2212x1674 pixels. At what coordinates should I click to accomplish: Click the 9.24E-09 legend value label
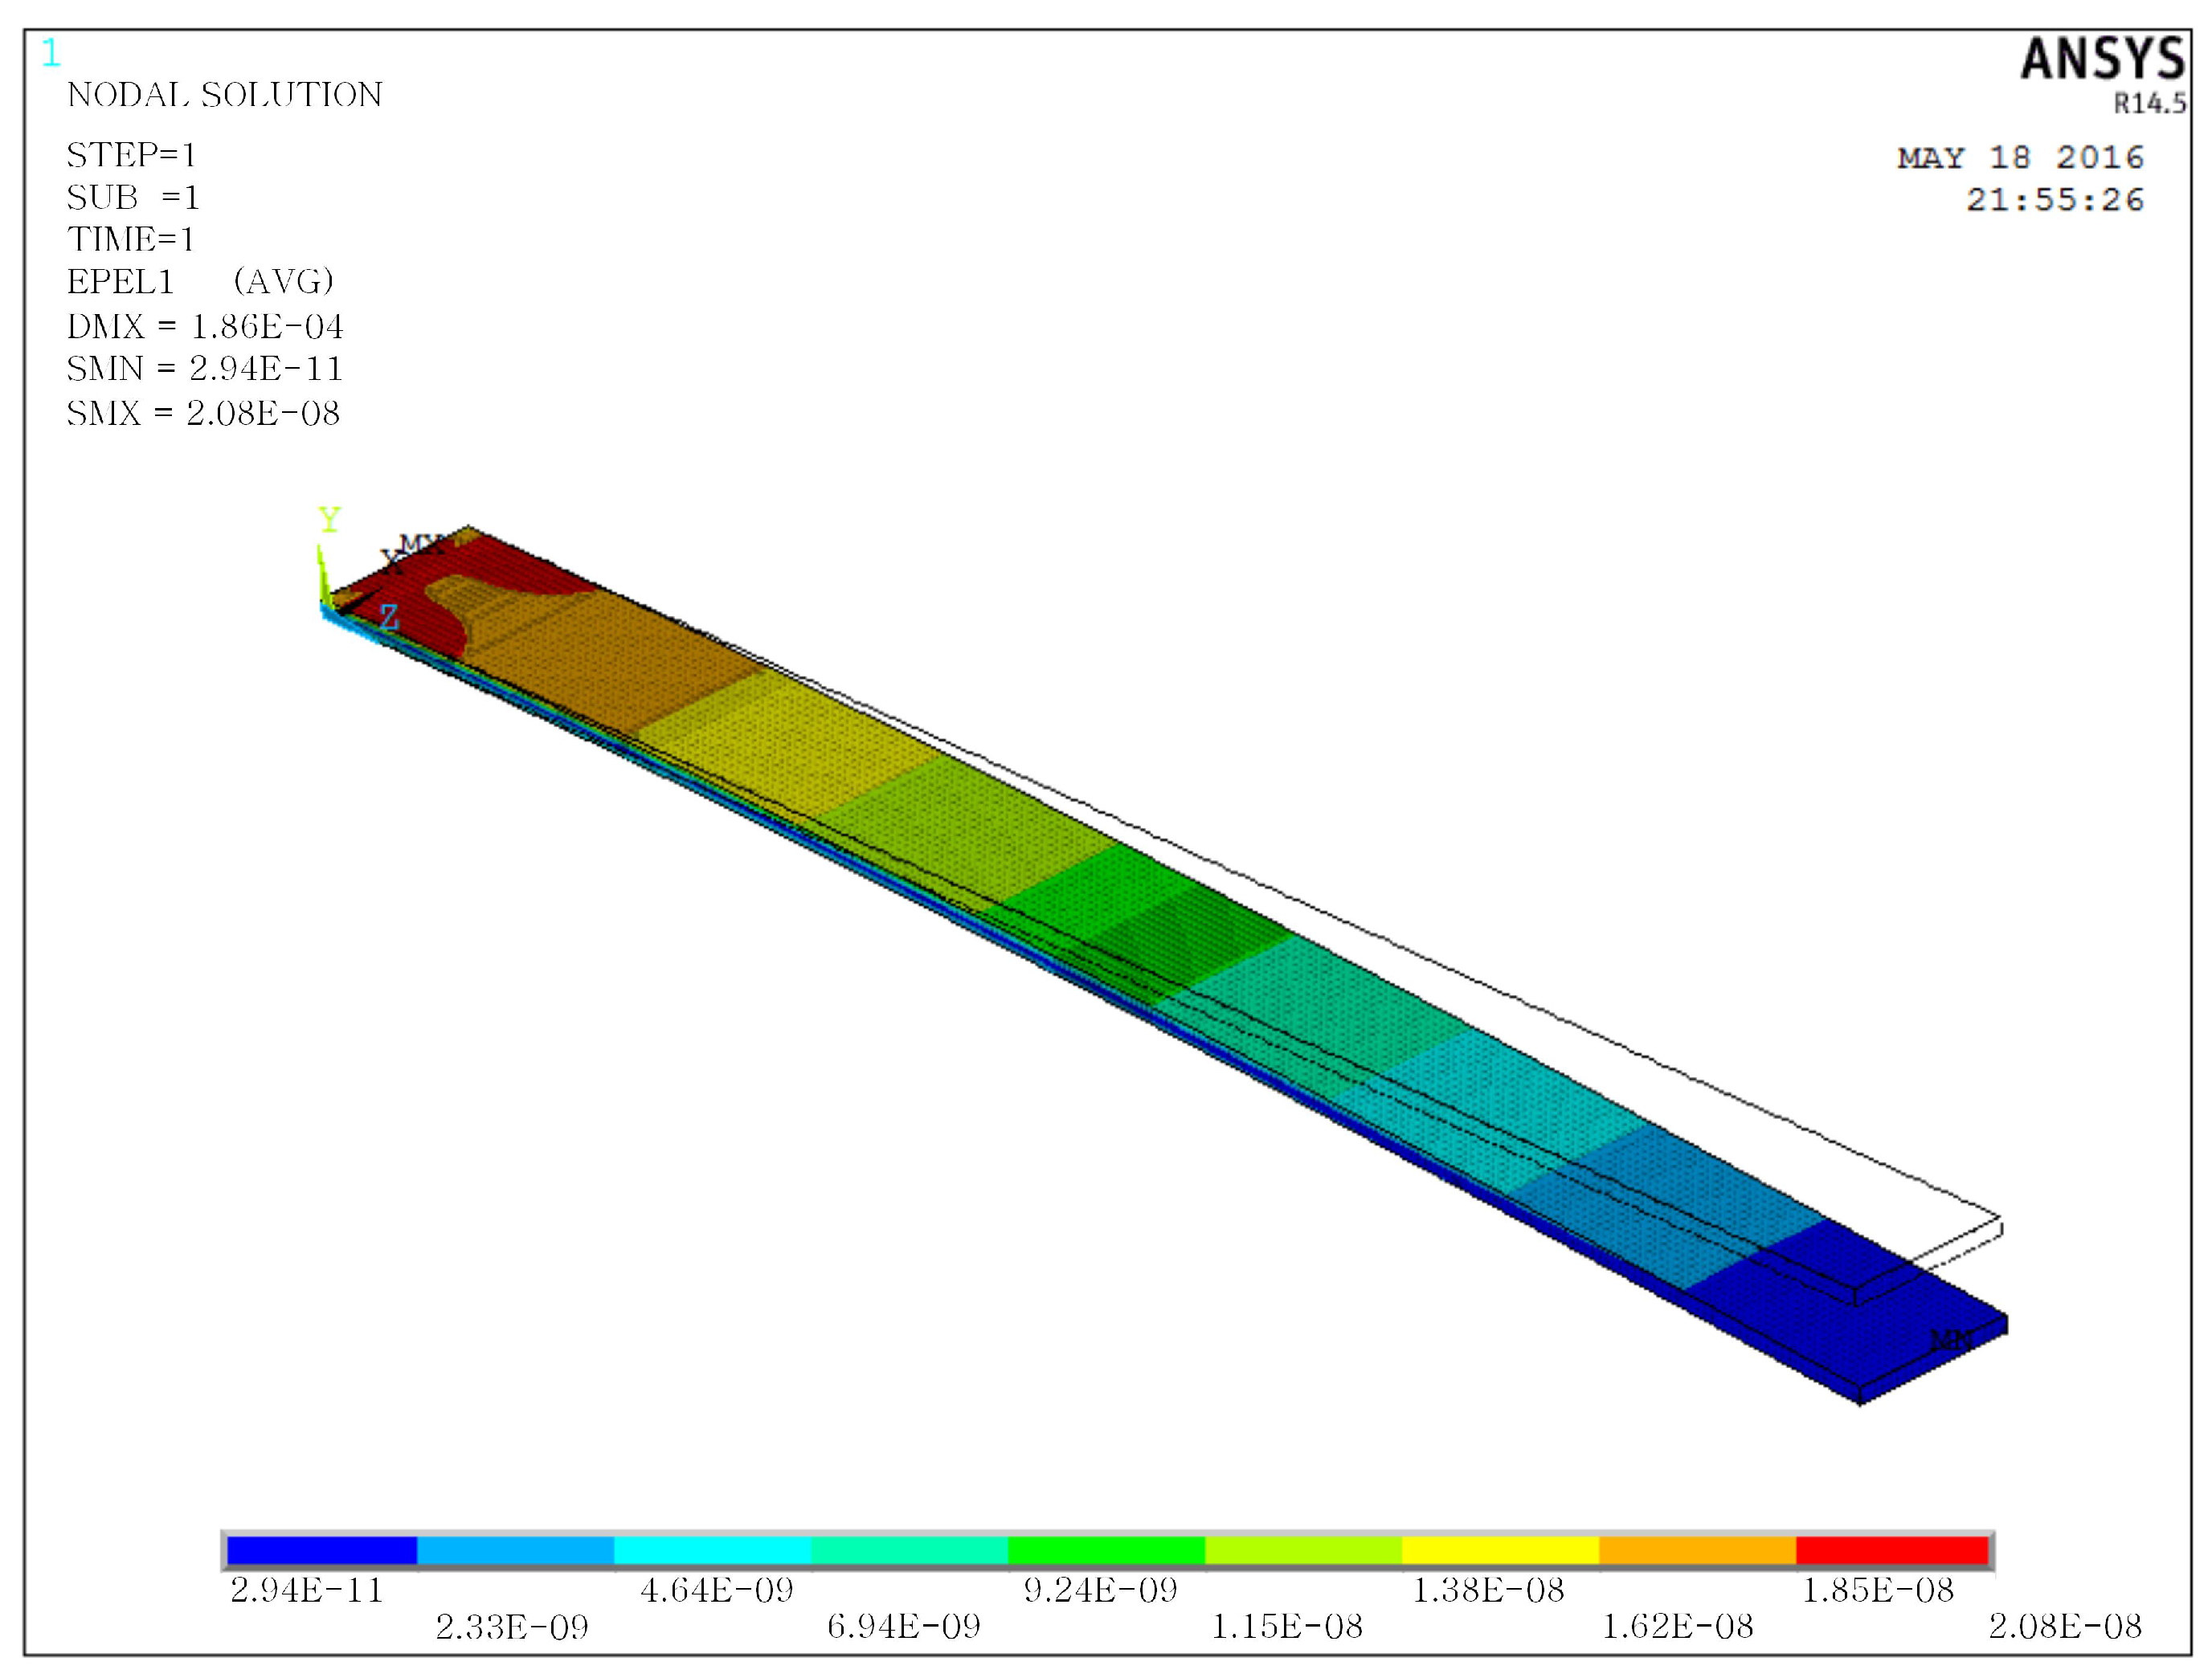pyautogui.click(x=1100, y=1590)
